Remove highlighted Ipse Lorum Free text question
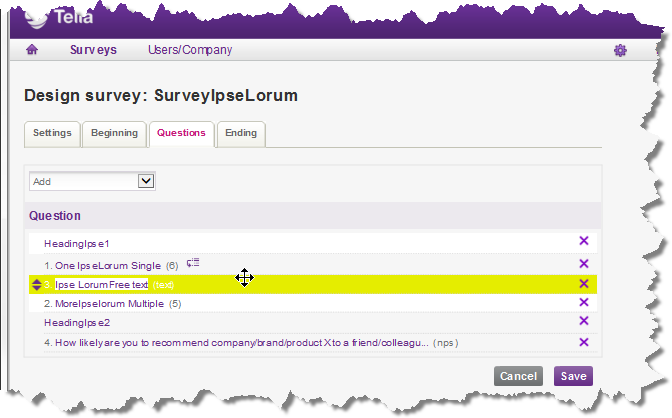The image size is (672, 418). tap(584, 284)
